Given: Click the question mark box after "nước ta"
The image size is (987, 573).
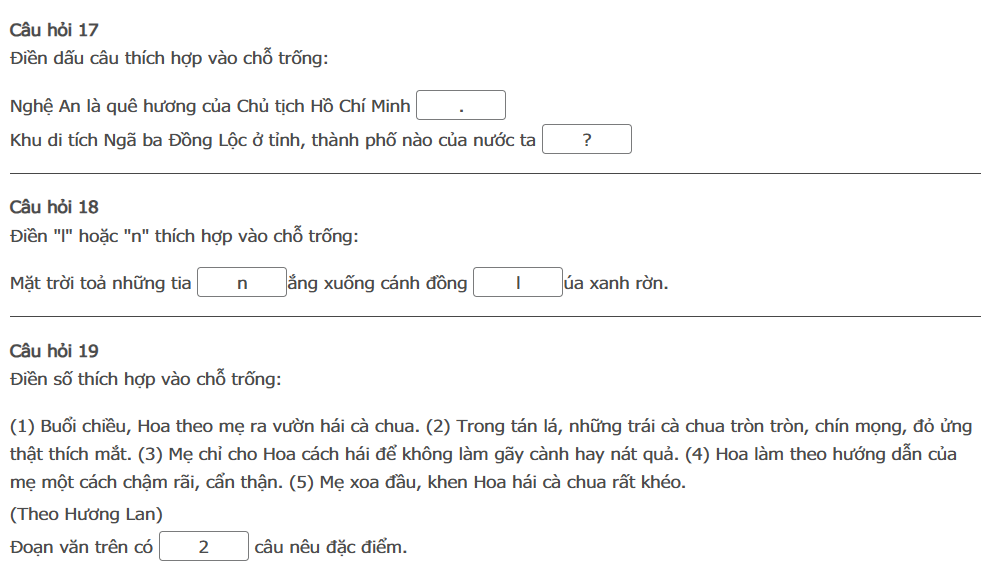Looking at the screenshot, I should [586, 140].
